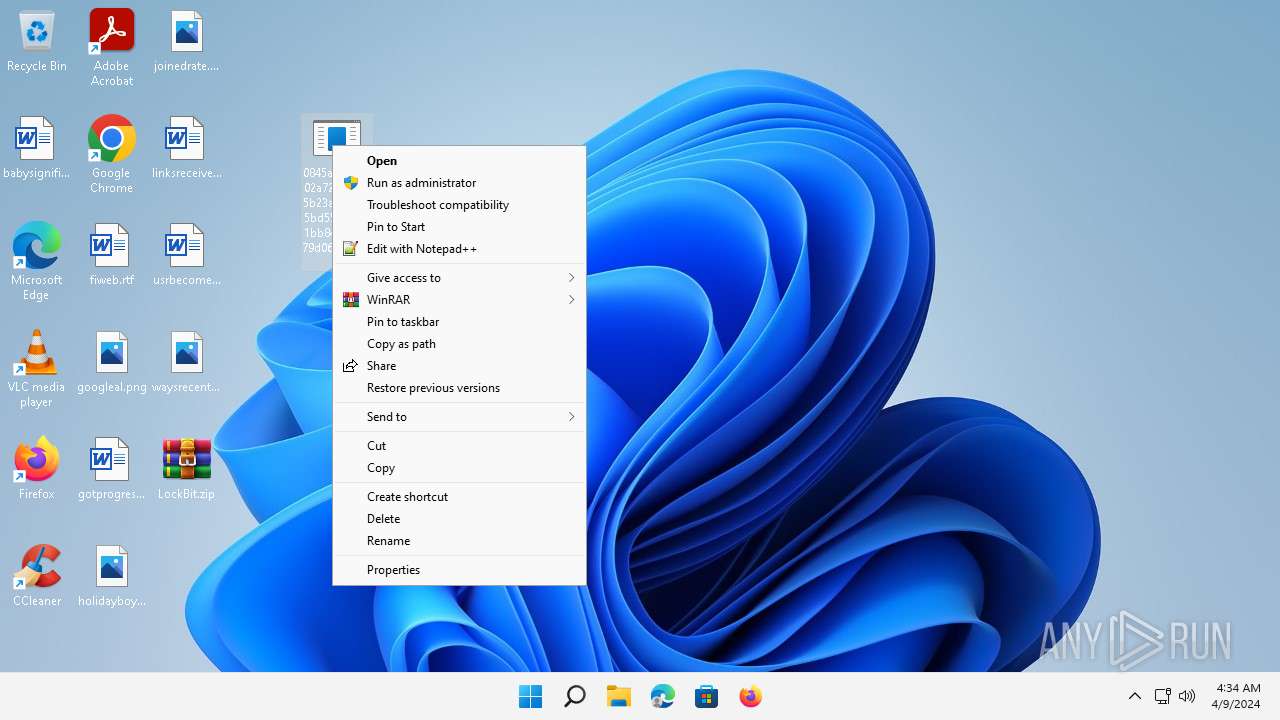Image resolution: width=1280 pixels, height=720 pixels.
Task: Choose Edit with Notepad++
Action: click(459, 249)
